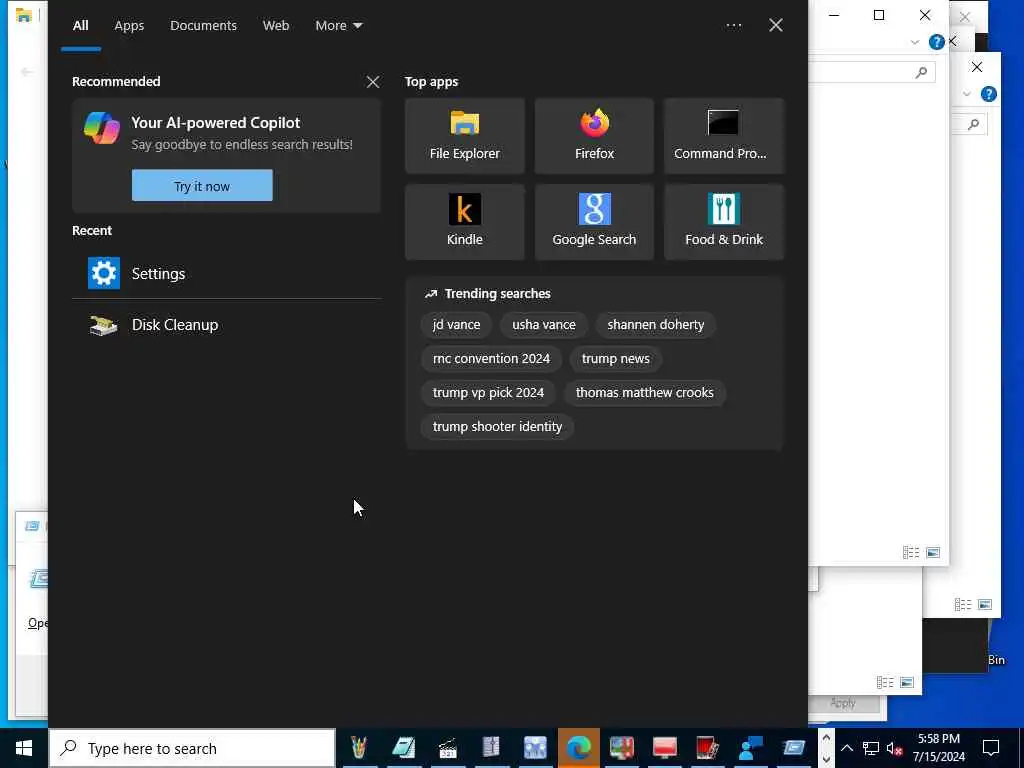Open Google Search app tile
This screenshot has width=1024, height=768.
click(594, 222)
